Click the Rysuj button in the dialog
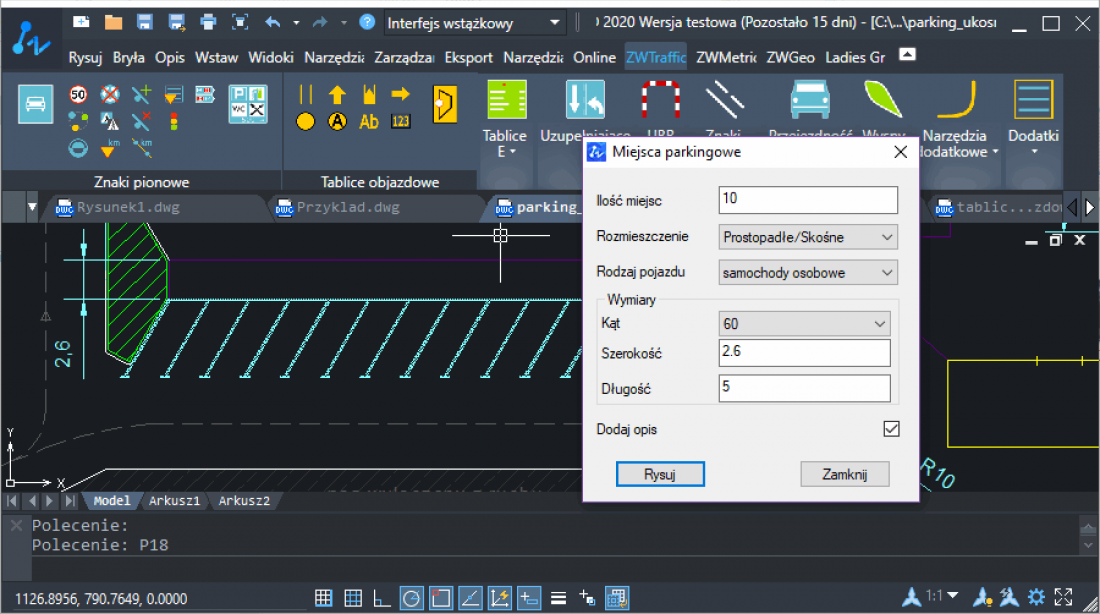Viewport: 1100px width, 614px height. pyautogui.click(x=660, y=474)
